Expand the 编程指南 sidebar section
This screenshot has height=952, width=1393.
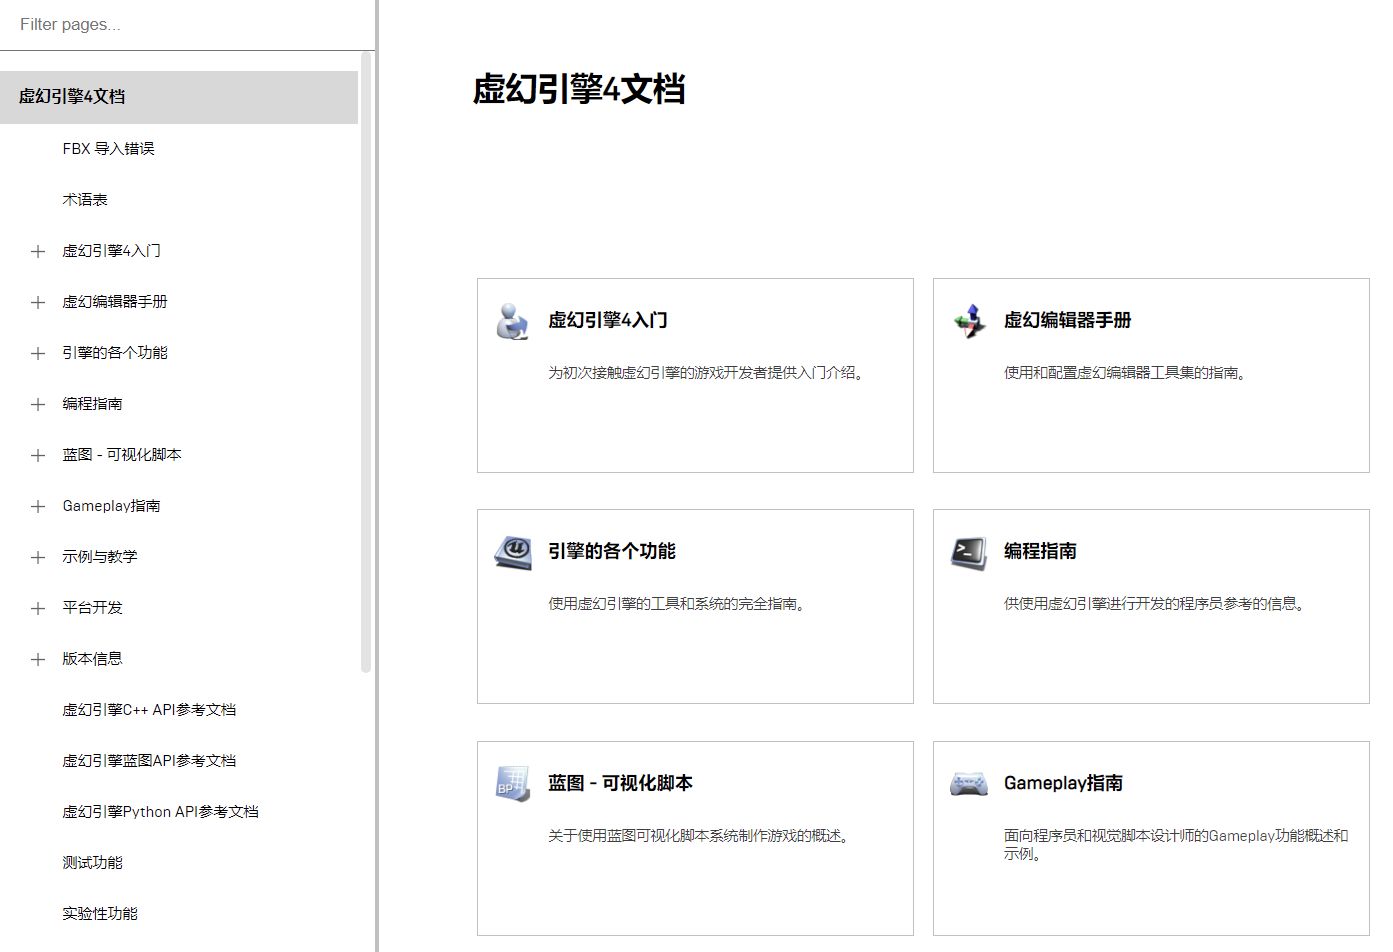click(37, 403)
